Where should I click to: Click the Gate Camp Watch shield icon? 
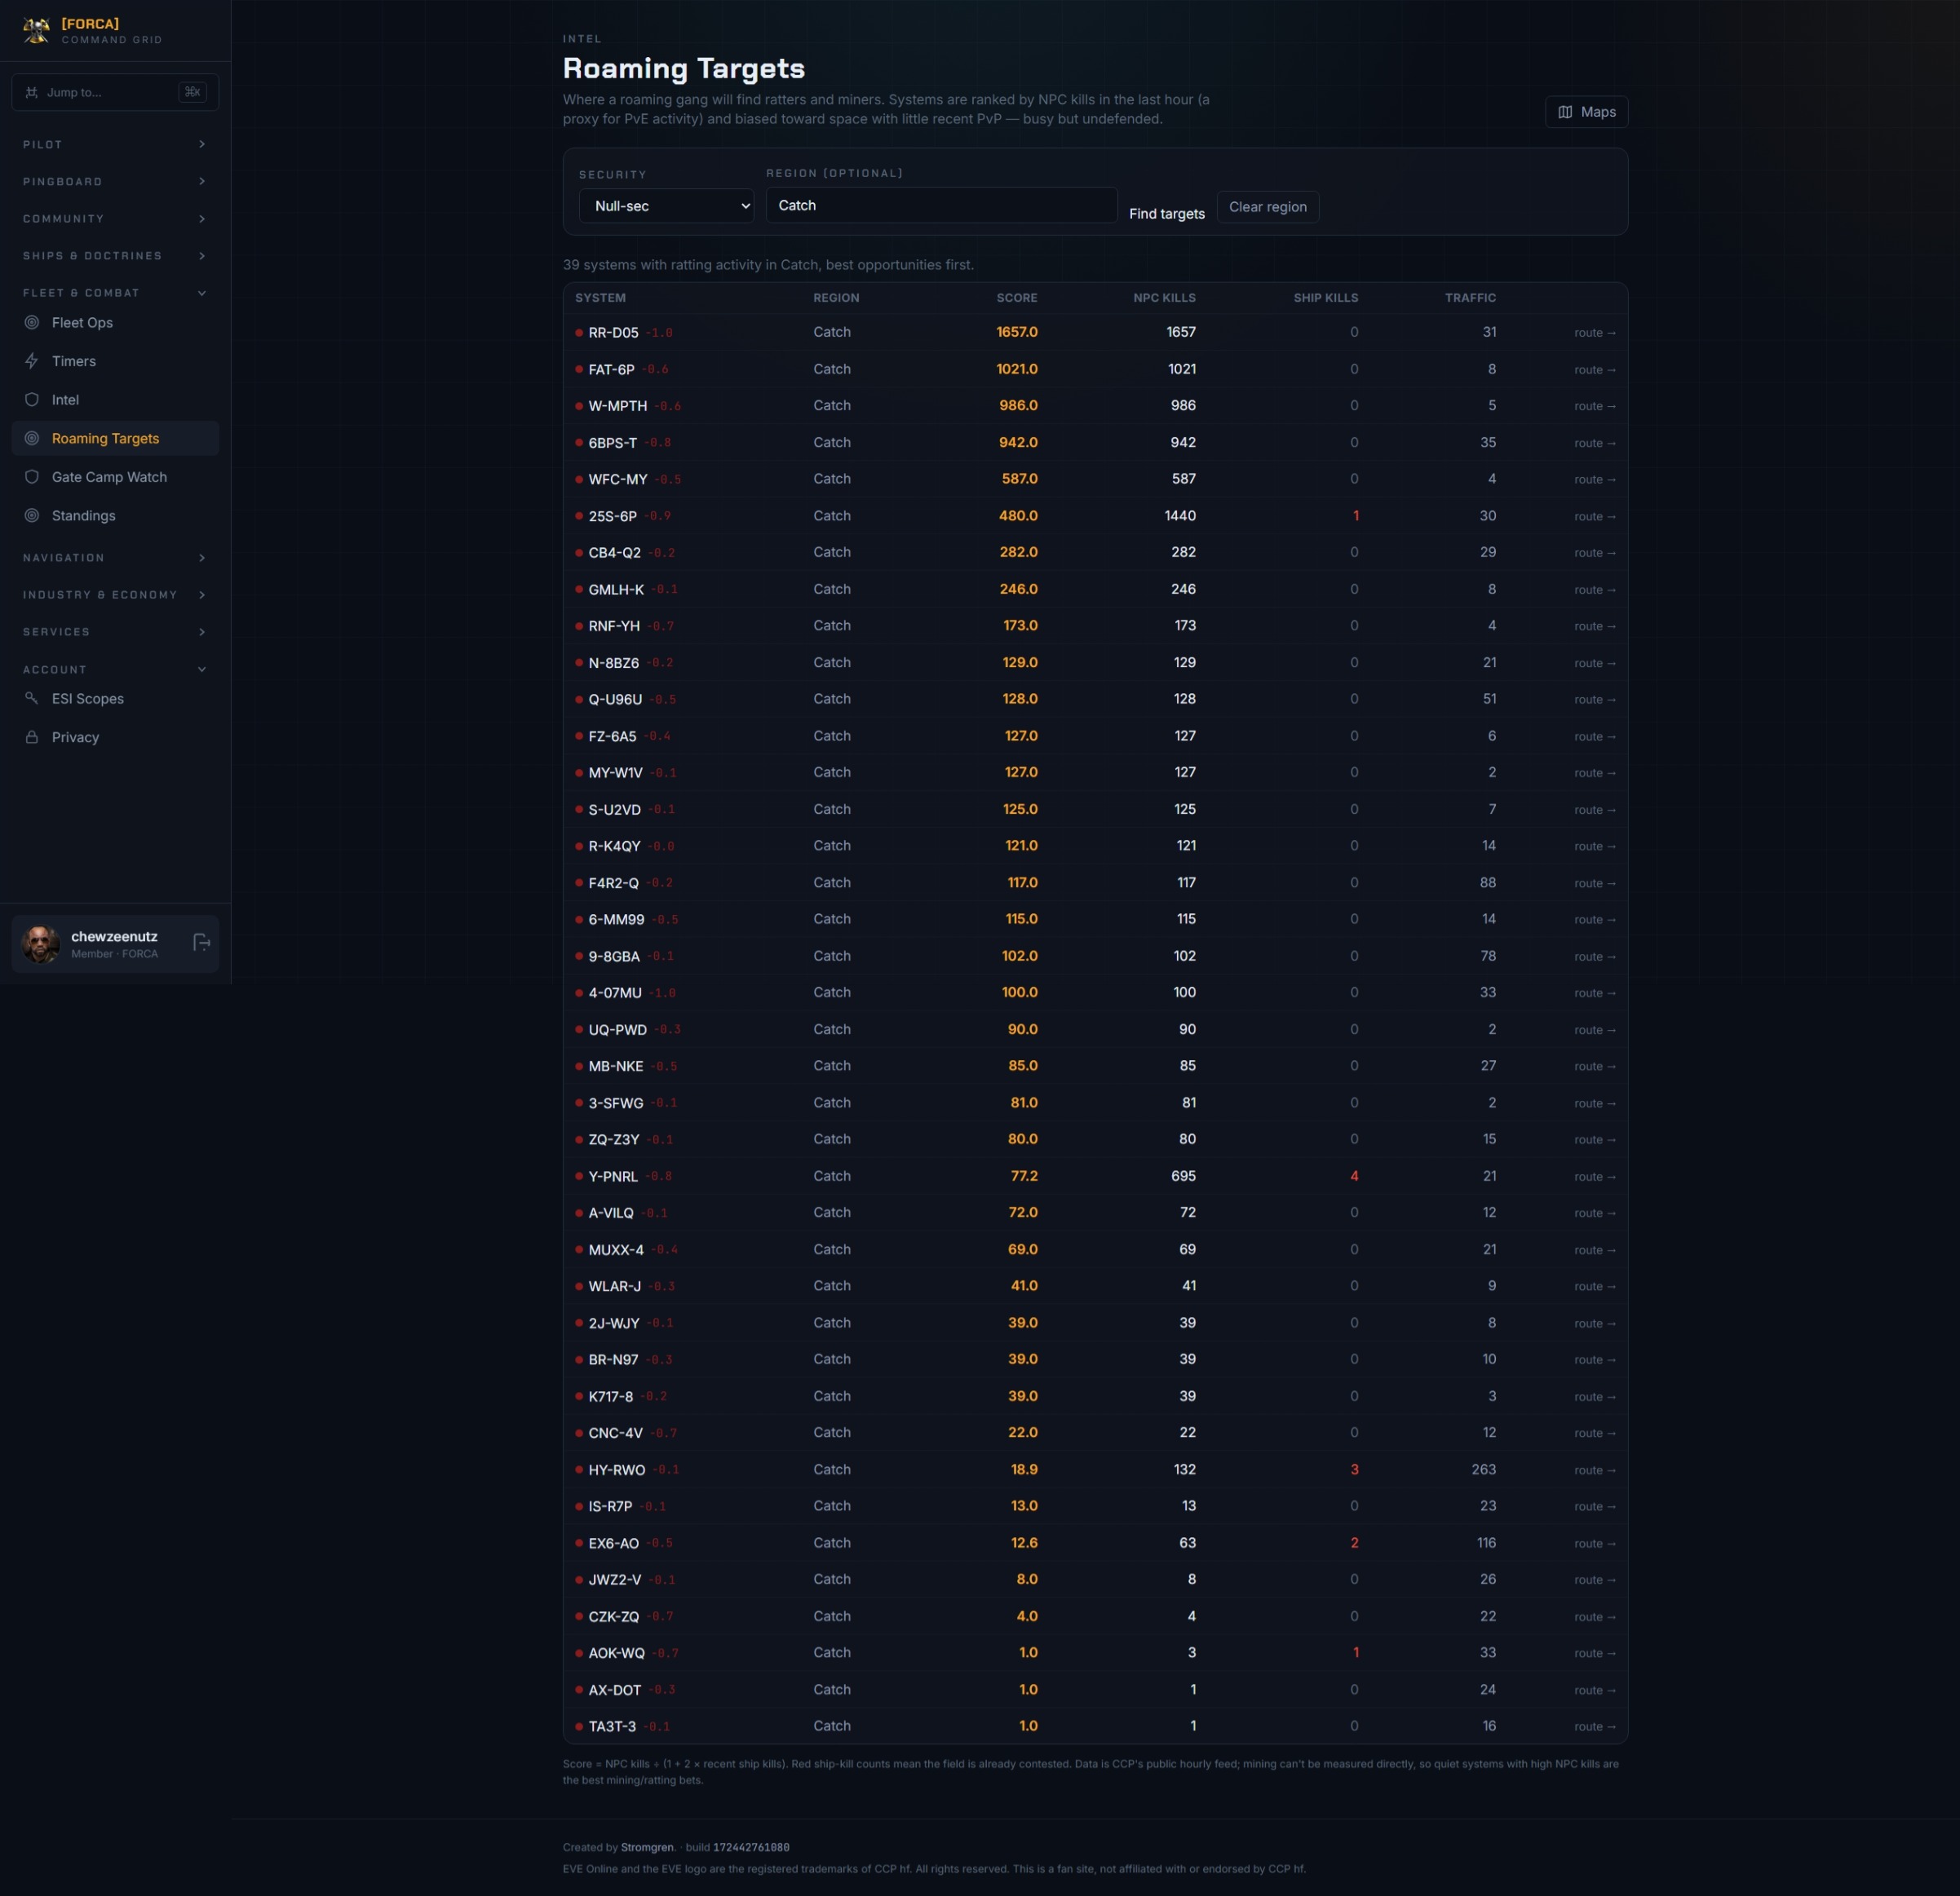pyautogui.click(x=32, y=477)
